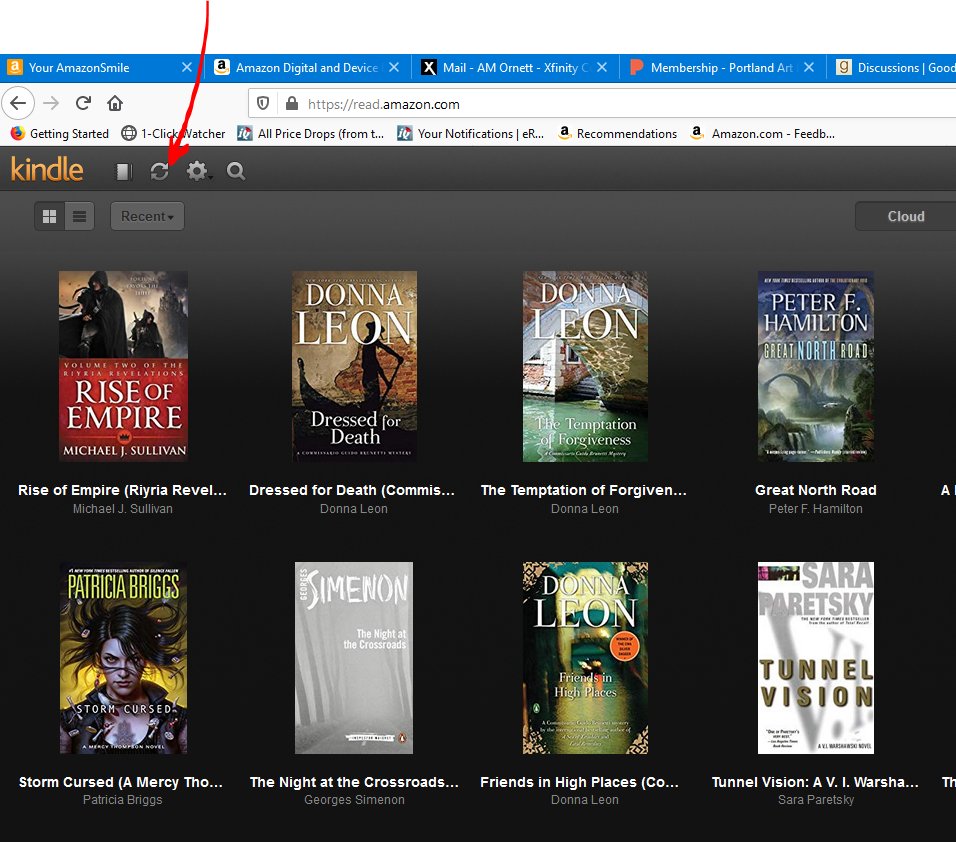This screenshot has height=842, width=956.
Task: Click the Kindle search magnifier icon
Action: click(x=236, y=172)
